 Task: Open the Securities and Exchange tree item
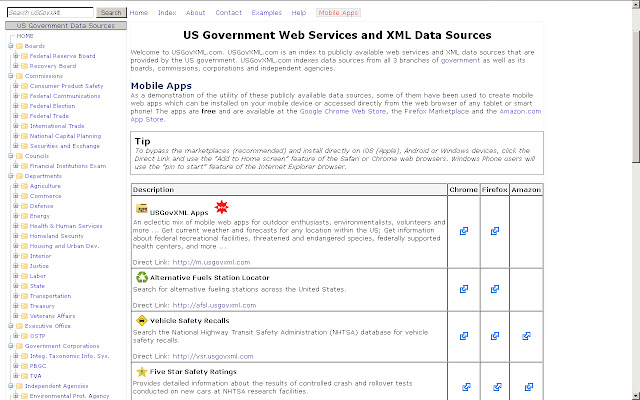[64, 146]
